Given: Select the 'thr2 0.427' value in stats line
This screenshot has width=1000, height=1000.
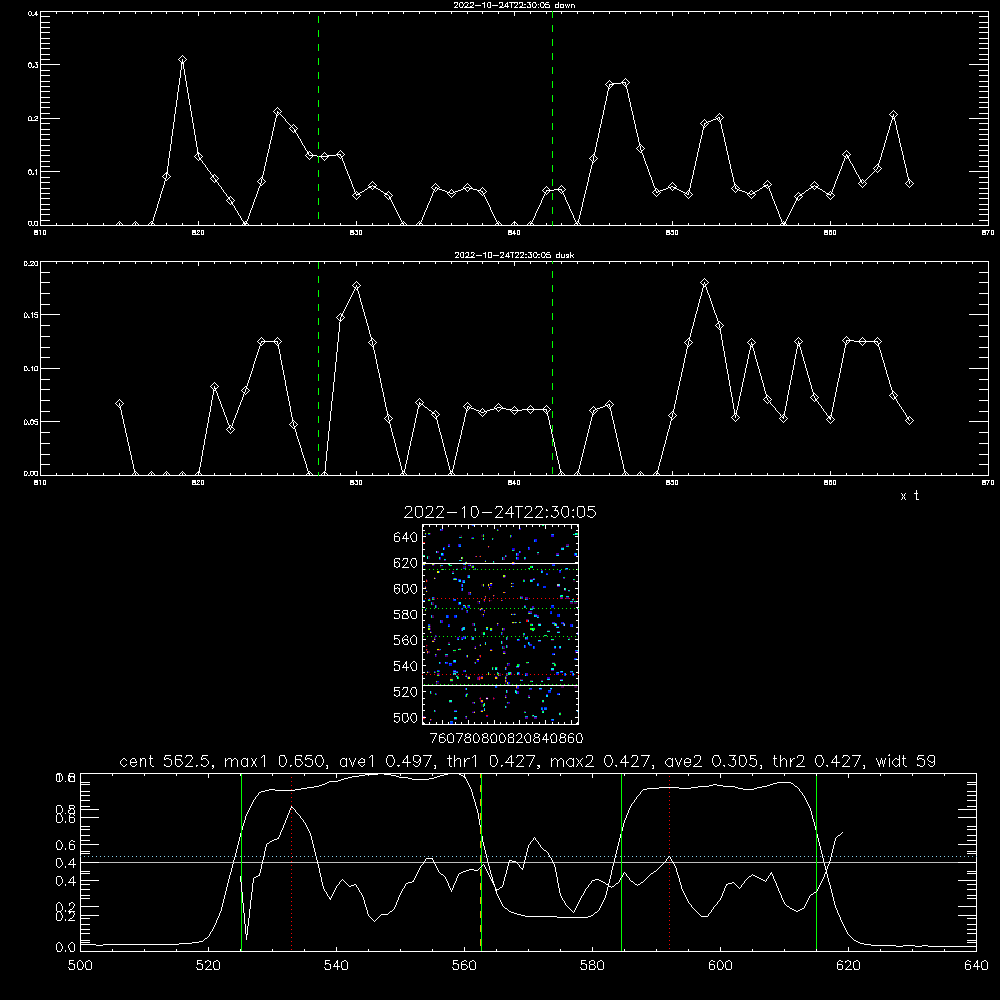Looking at the screenshot, I should click(x=818, y=761).
